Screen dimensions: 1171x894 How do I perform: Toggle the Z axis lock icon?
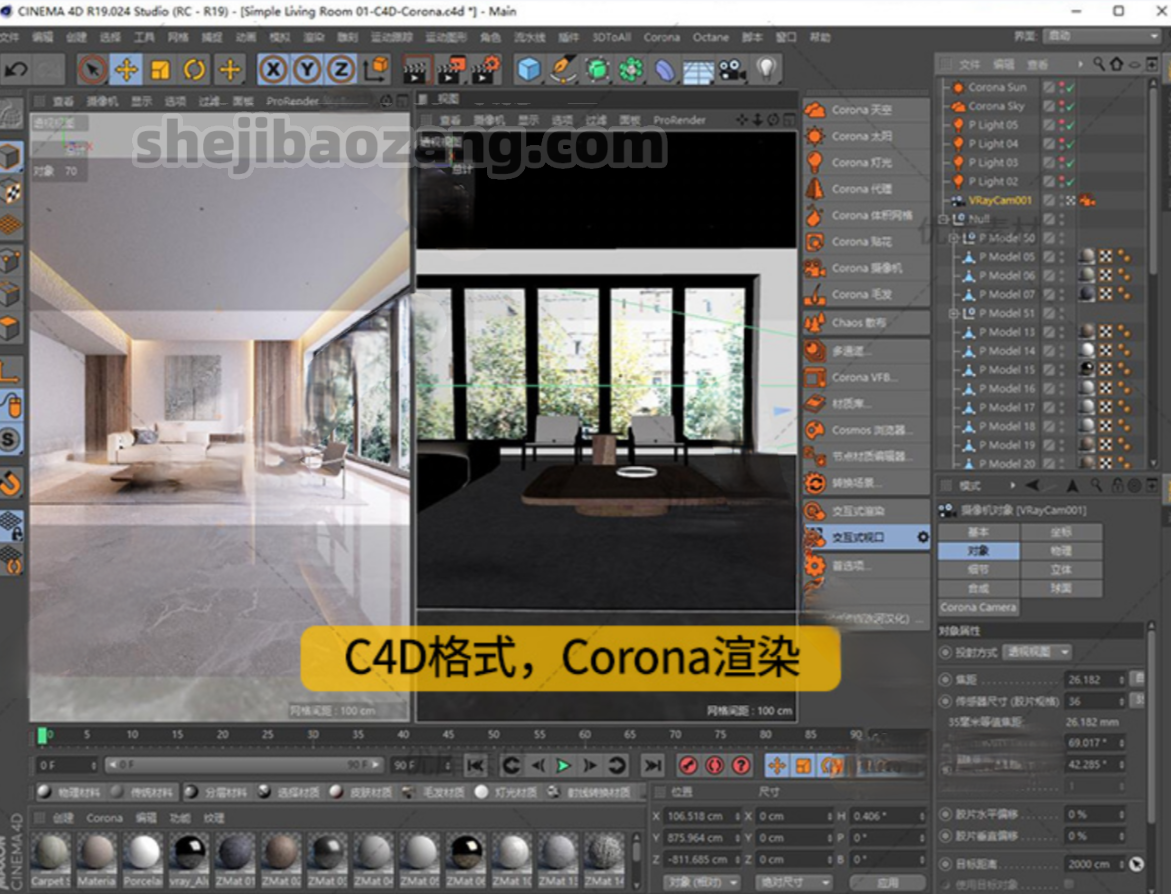341,69
